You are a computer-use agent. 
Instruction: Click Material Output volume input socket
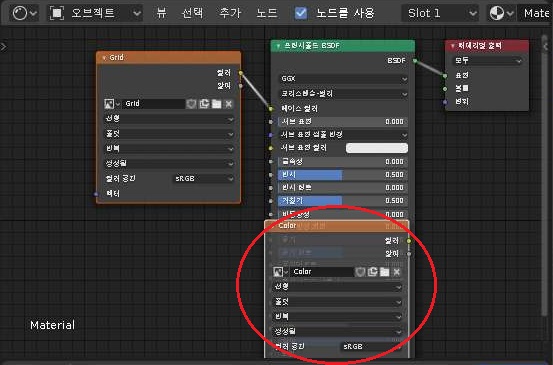[x=445, y=89]
